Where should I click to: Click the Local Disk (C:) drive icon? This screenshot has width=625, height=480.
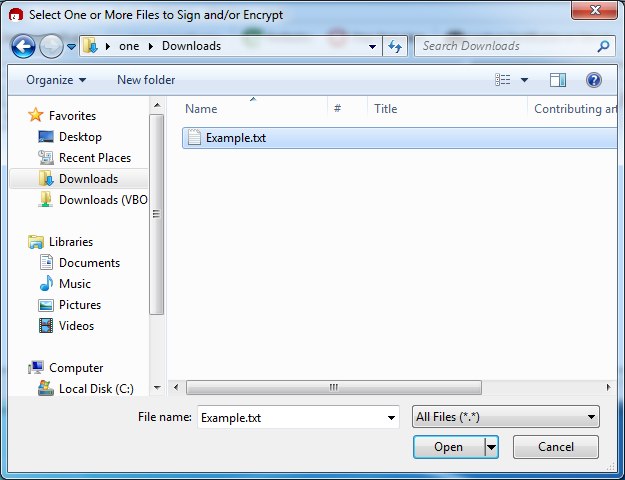click(46, 388)
